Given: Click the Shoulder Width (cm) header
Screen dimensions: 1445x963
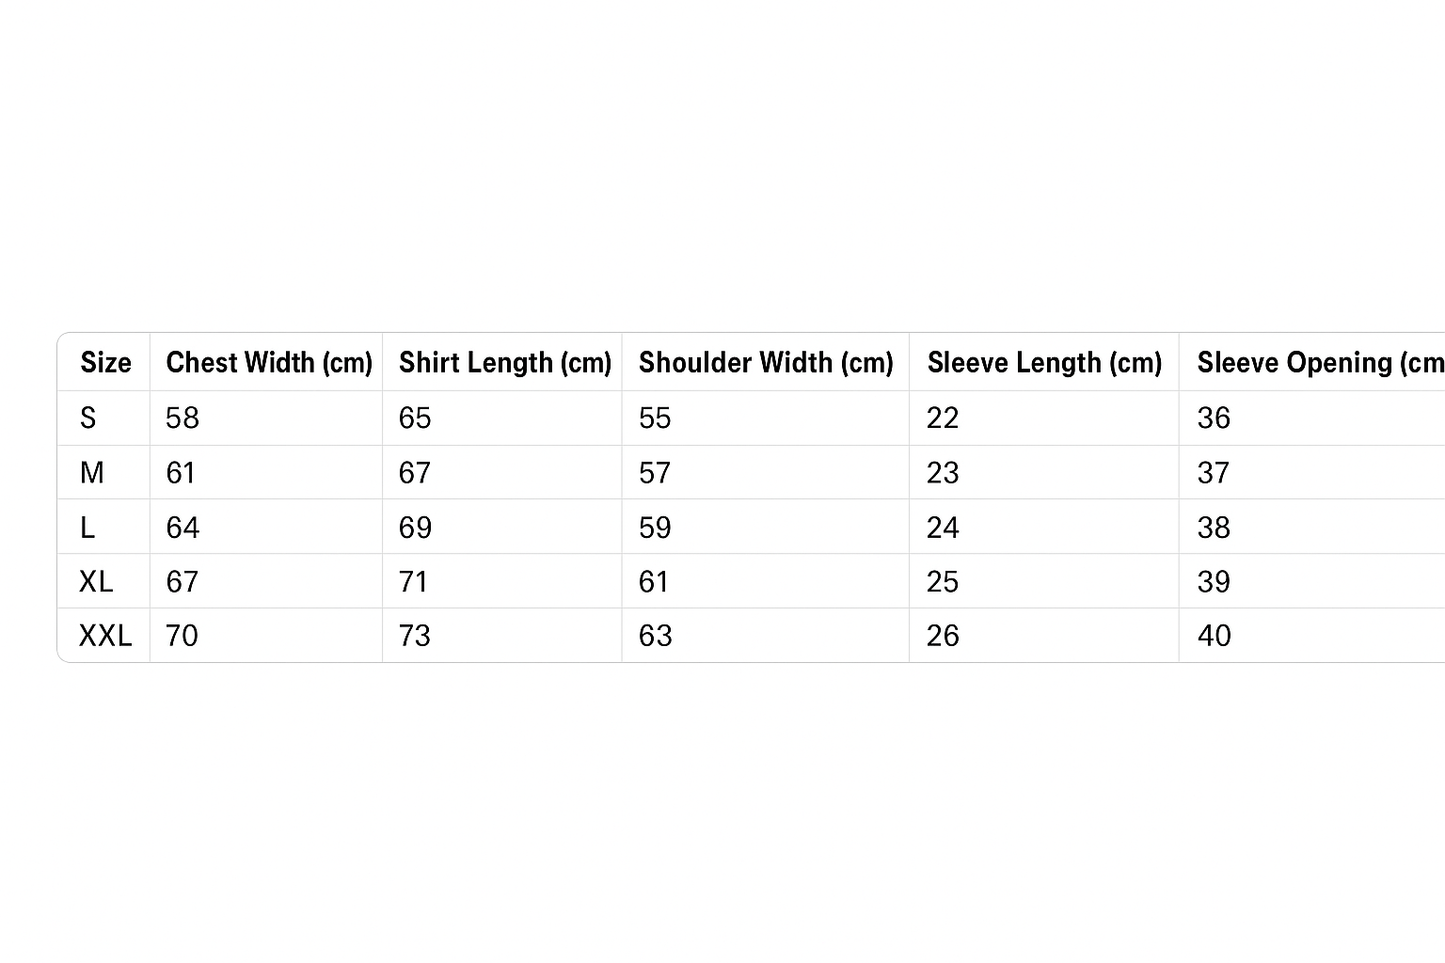Looking at the screenshot, I should [765, 362].
